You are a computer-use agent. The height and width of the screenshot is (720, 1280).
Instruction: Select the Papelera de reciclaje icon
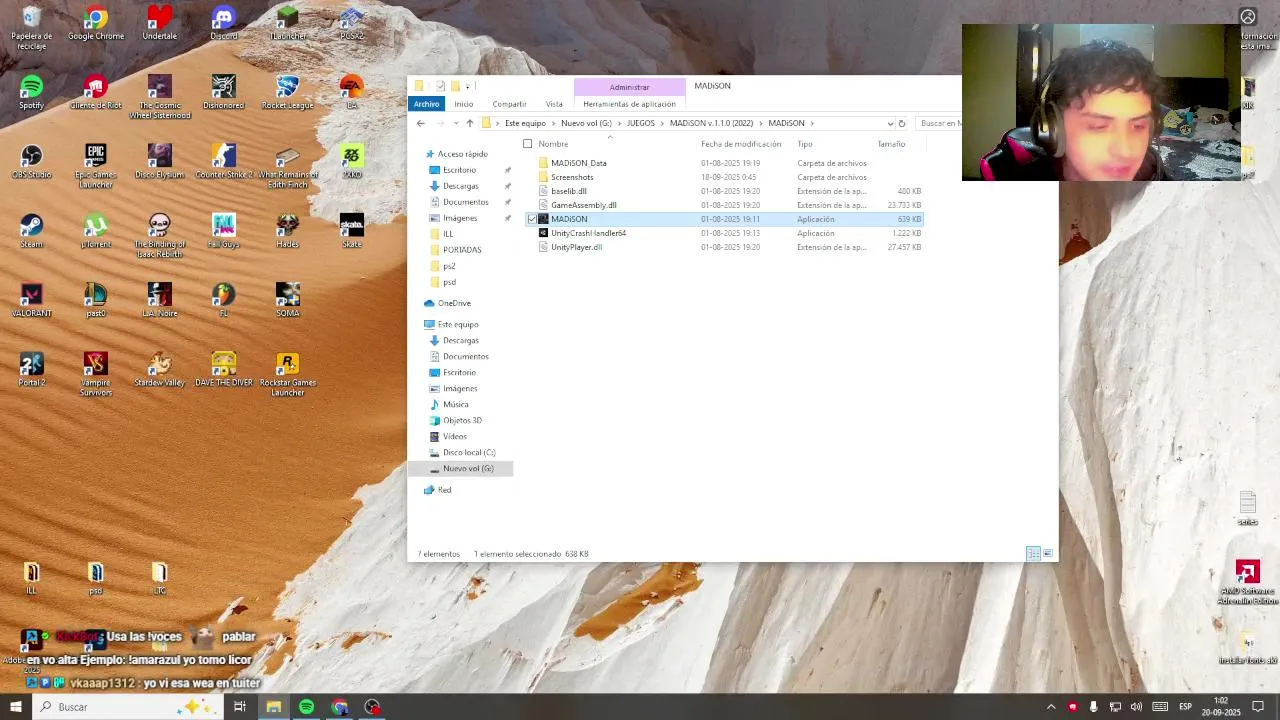point(32,28)
